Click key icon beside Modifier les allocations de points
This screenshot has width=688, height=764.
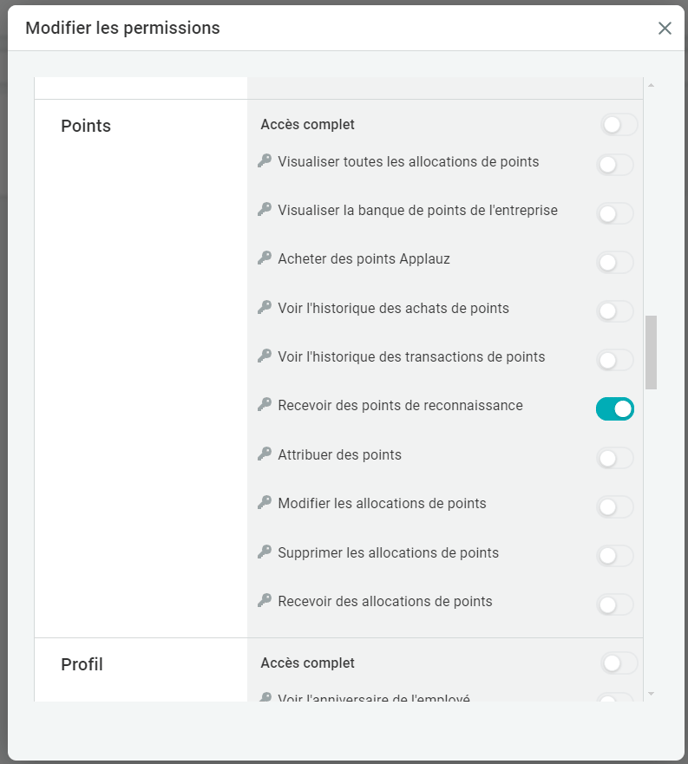265,503
